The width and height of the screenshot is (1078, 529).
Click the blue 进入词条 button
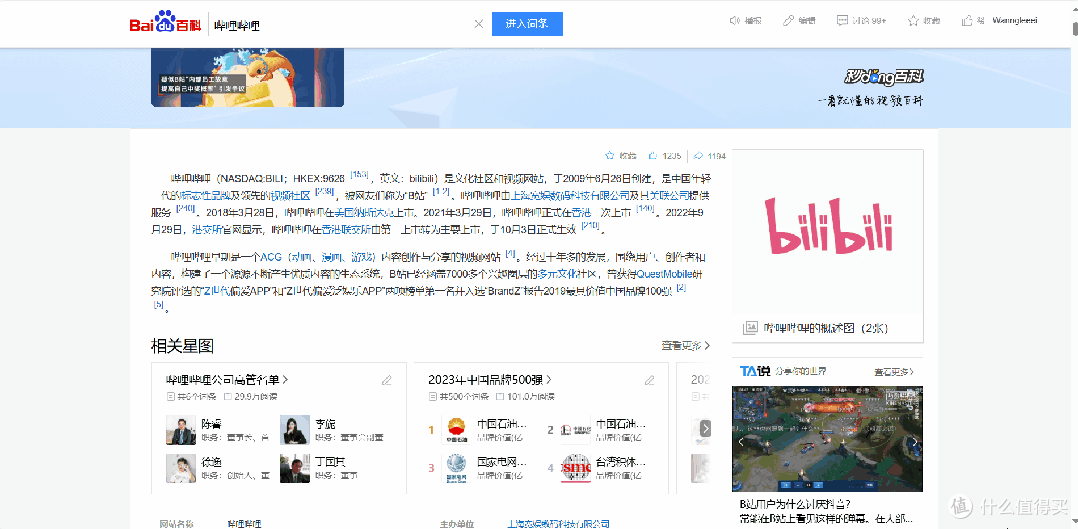point(527,23)
